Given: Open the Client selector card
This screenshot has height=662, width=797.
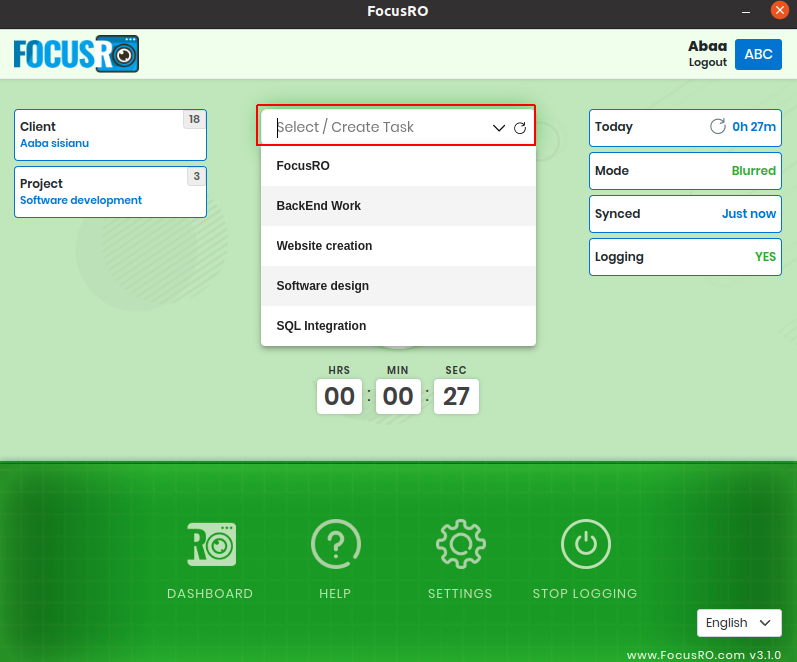Looking at the screenshot, I should [110, 135].
